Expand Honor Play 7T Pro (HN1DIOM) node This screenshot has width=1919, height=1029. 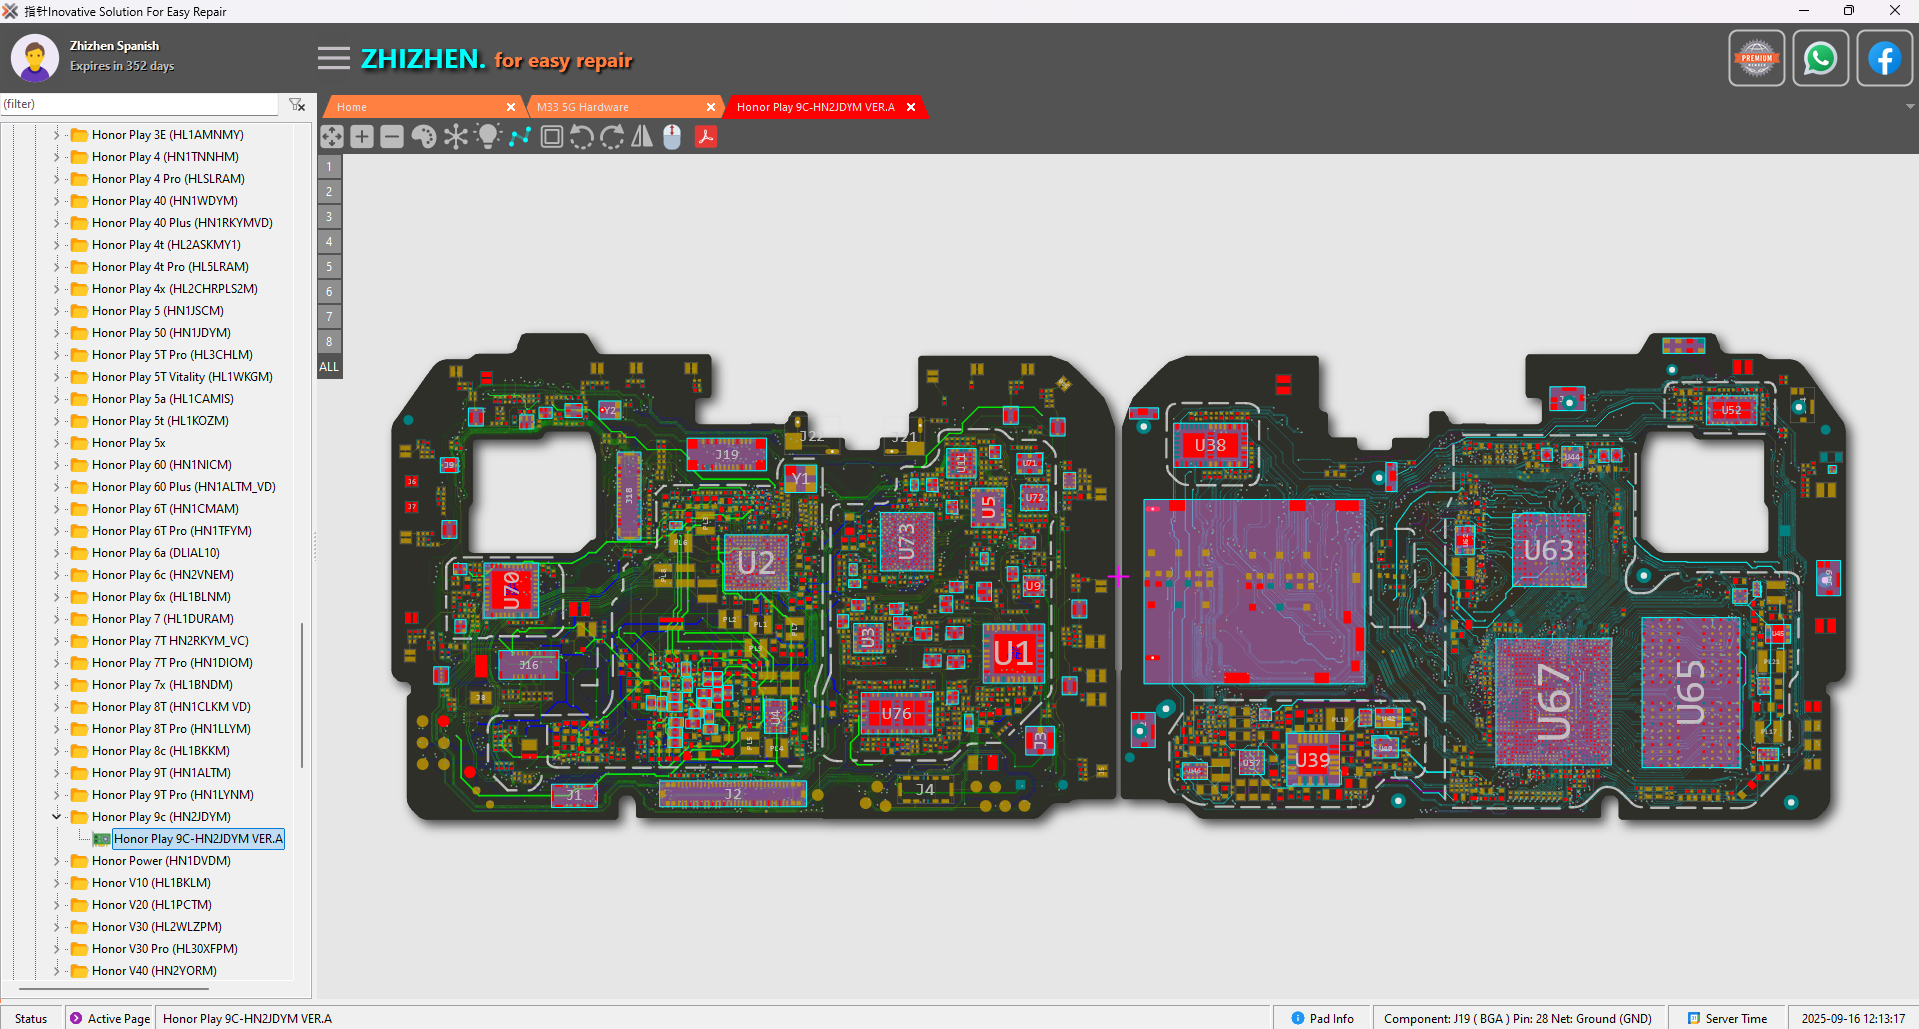click(56, 663)
